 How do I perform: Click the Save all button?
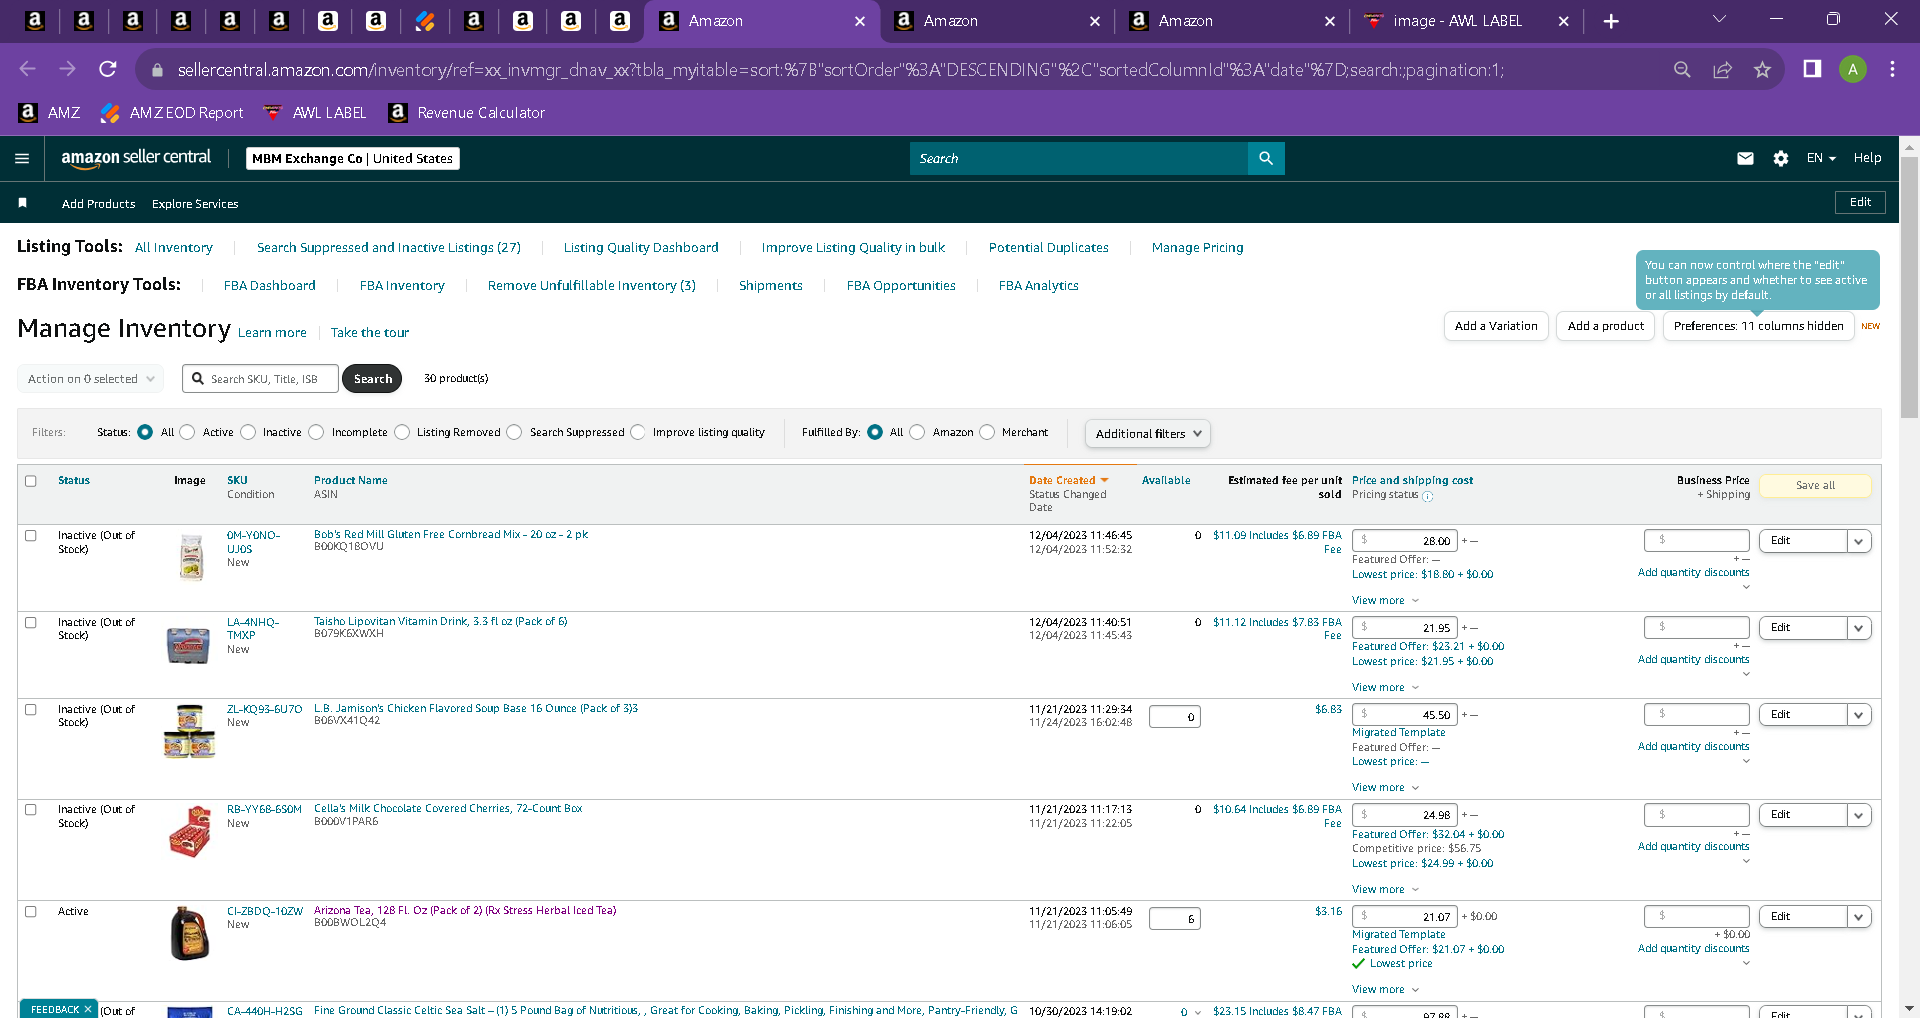point(1815,486)
